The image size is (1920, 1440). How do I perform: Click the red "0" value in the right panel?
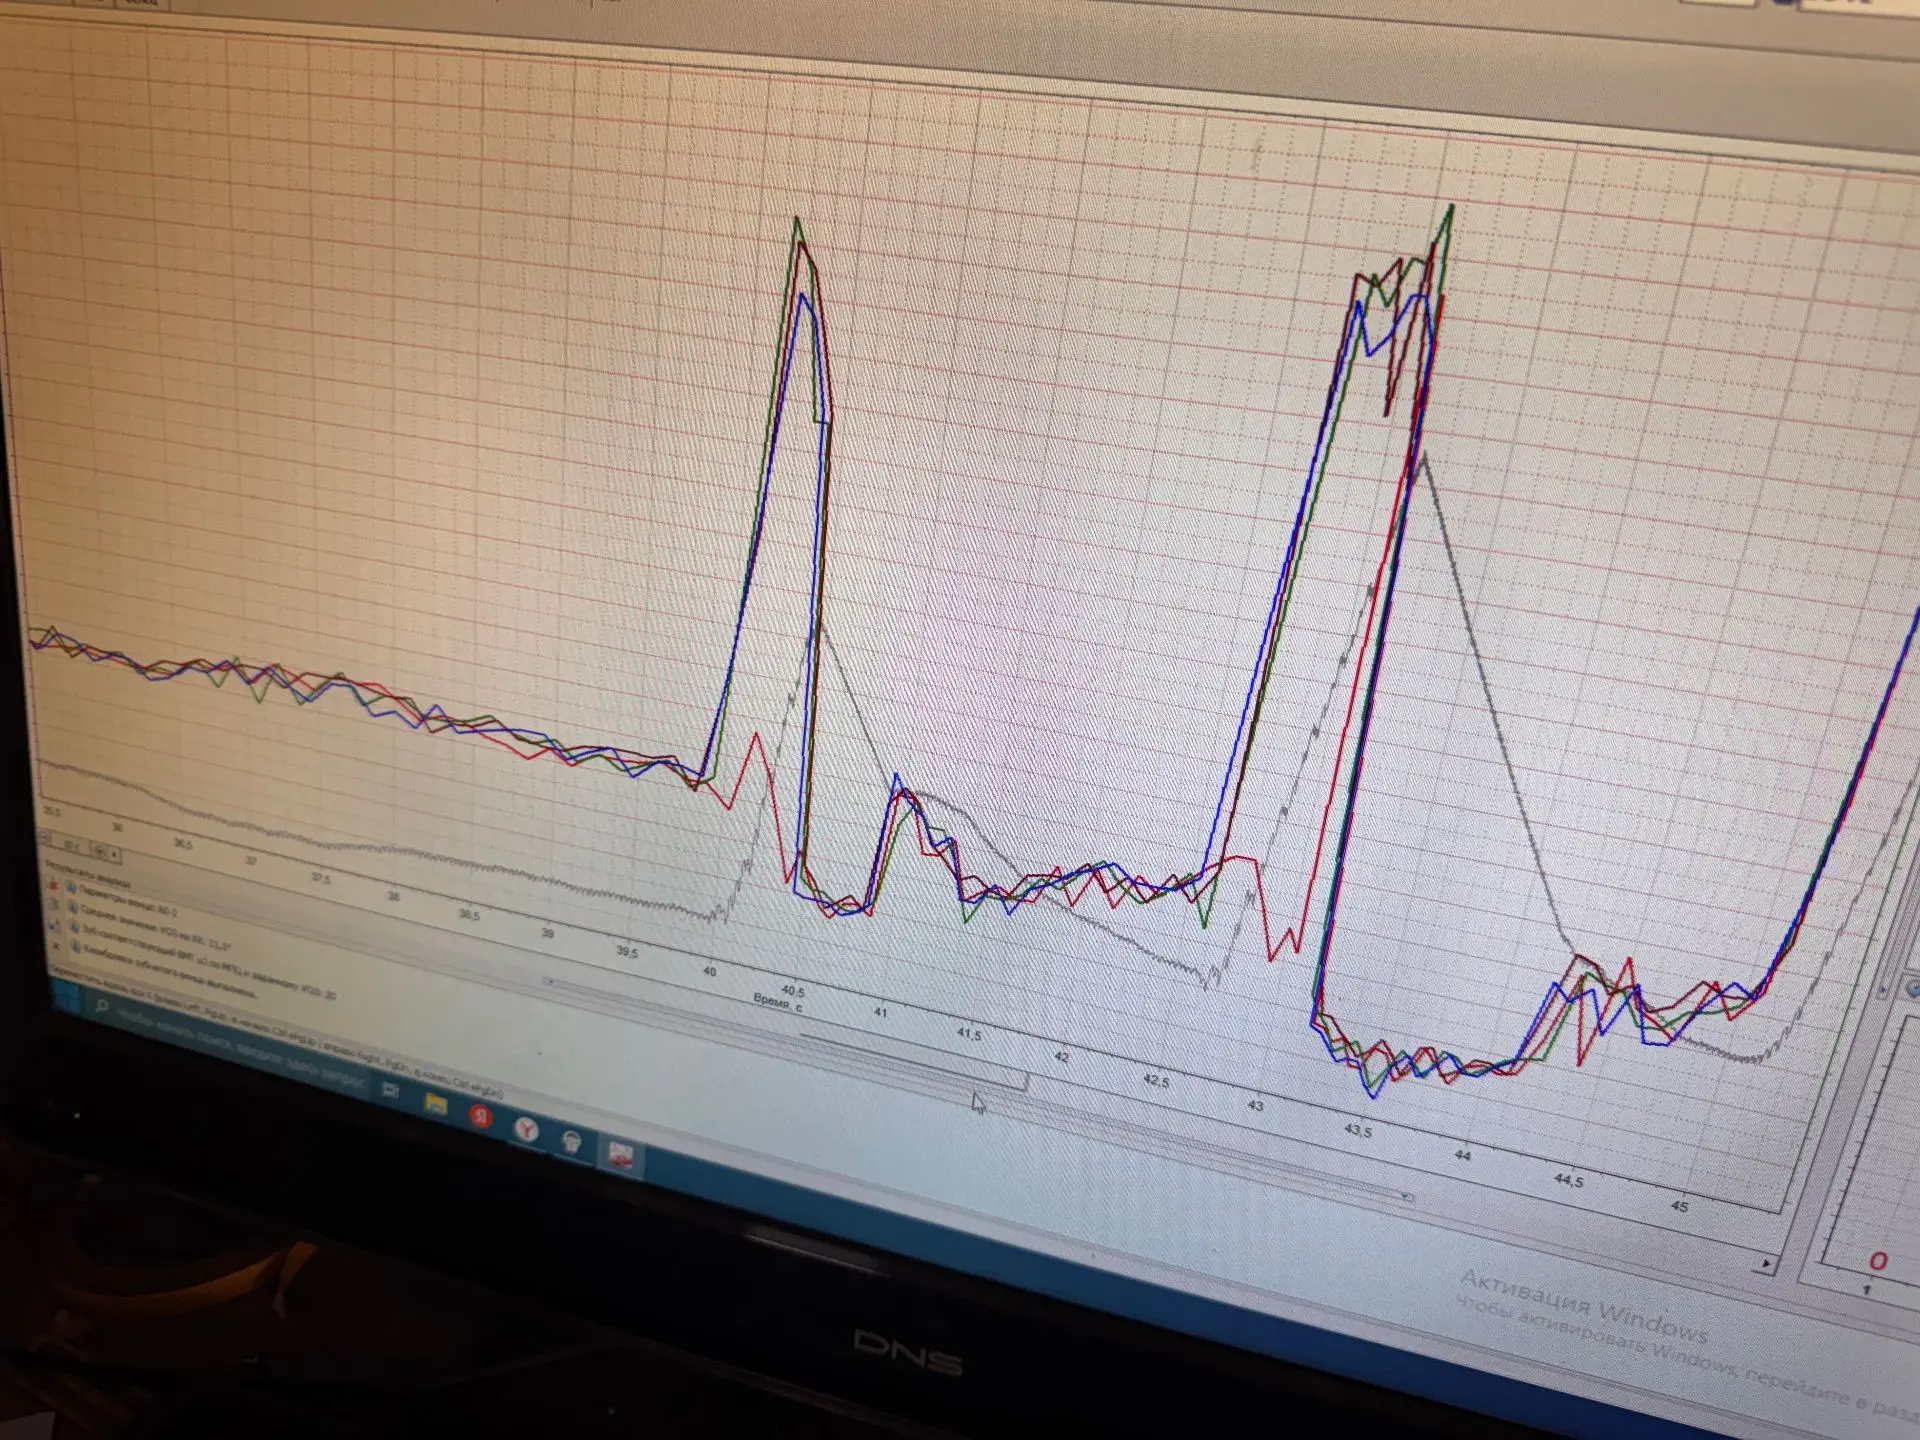(1878, 1261)
